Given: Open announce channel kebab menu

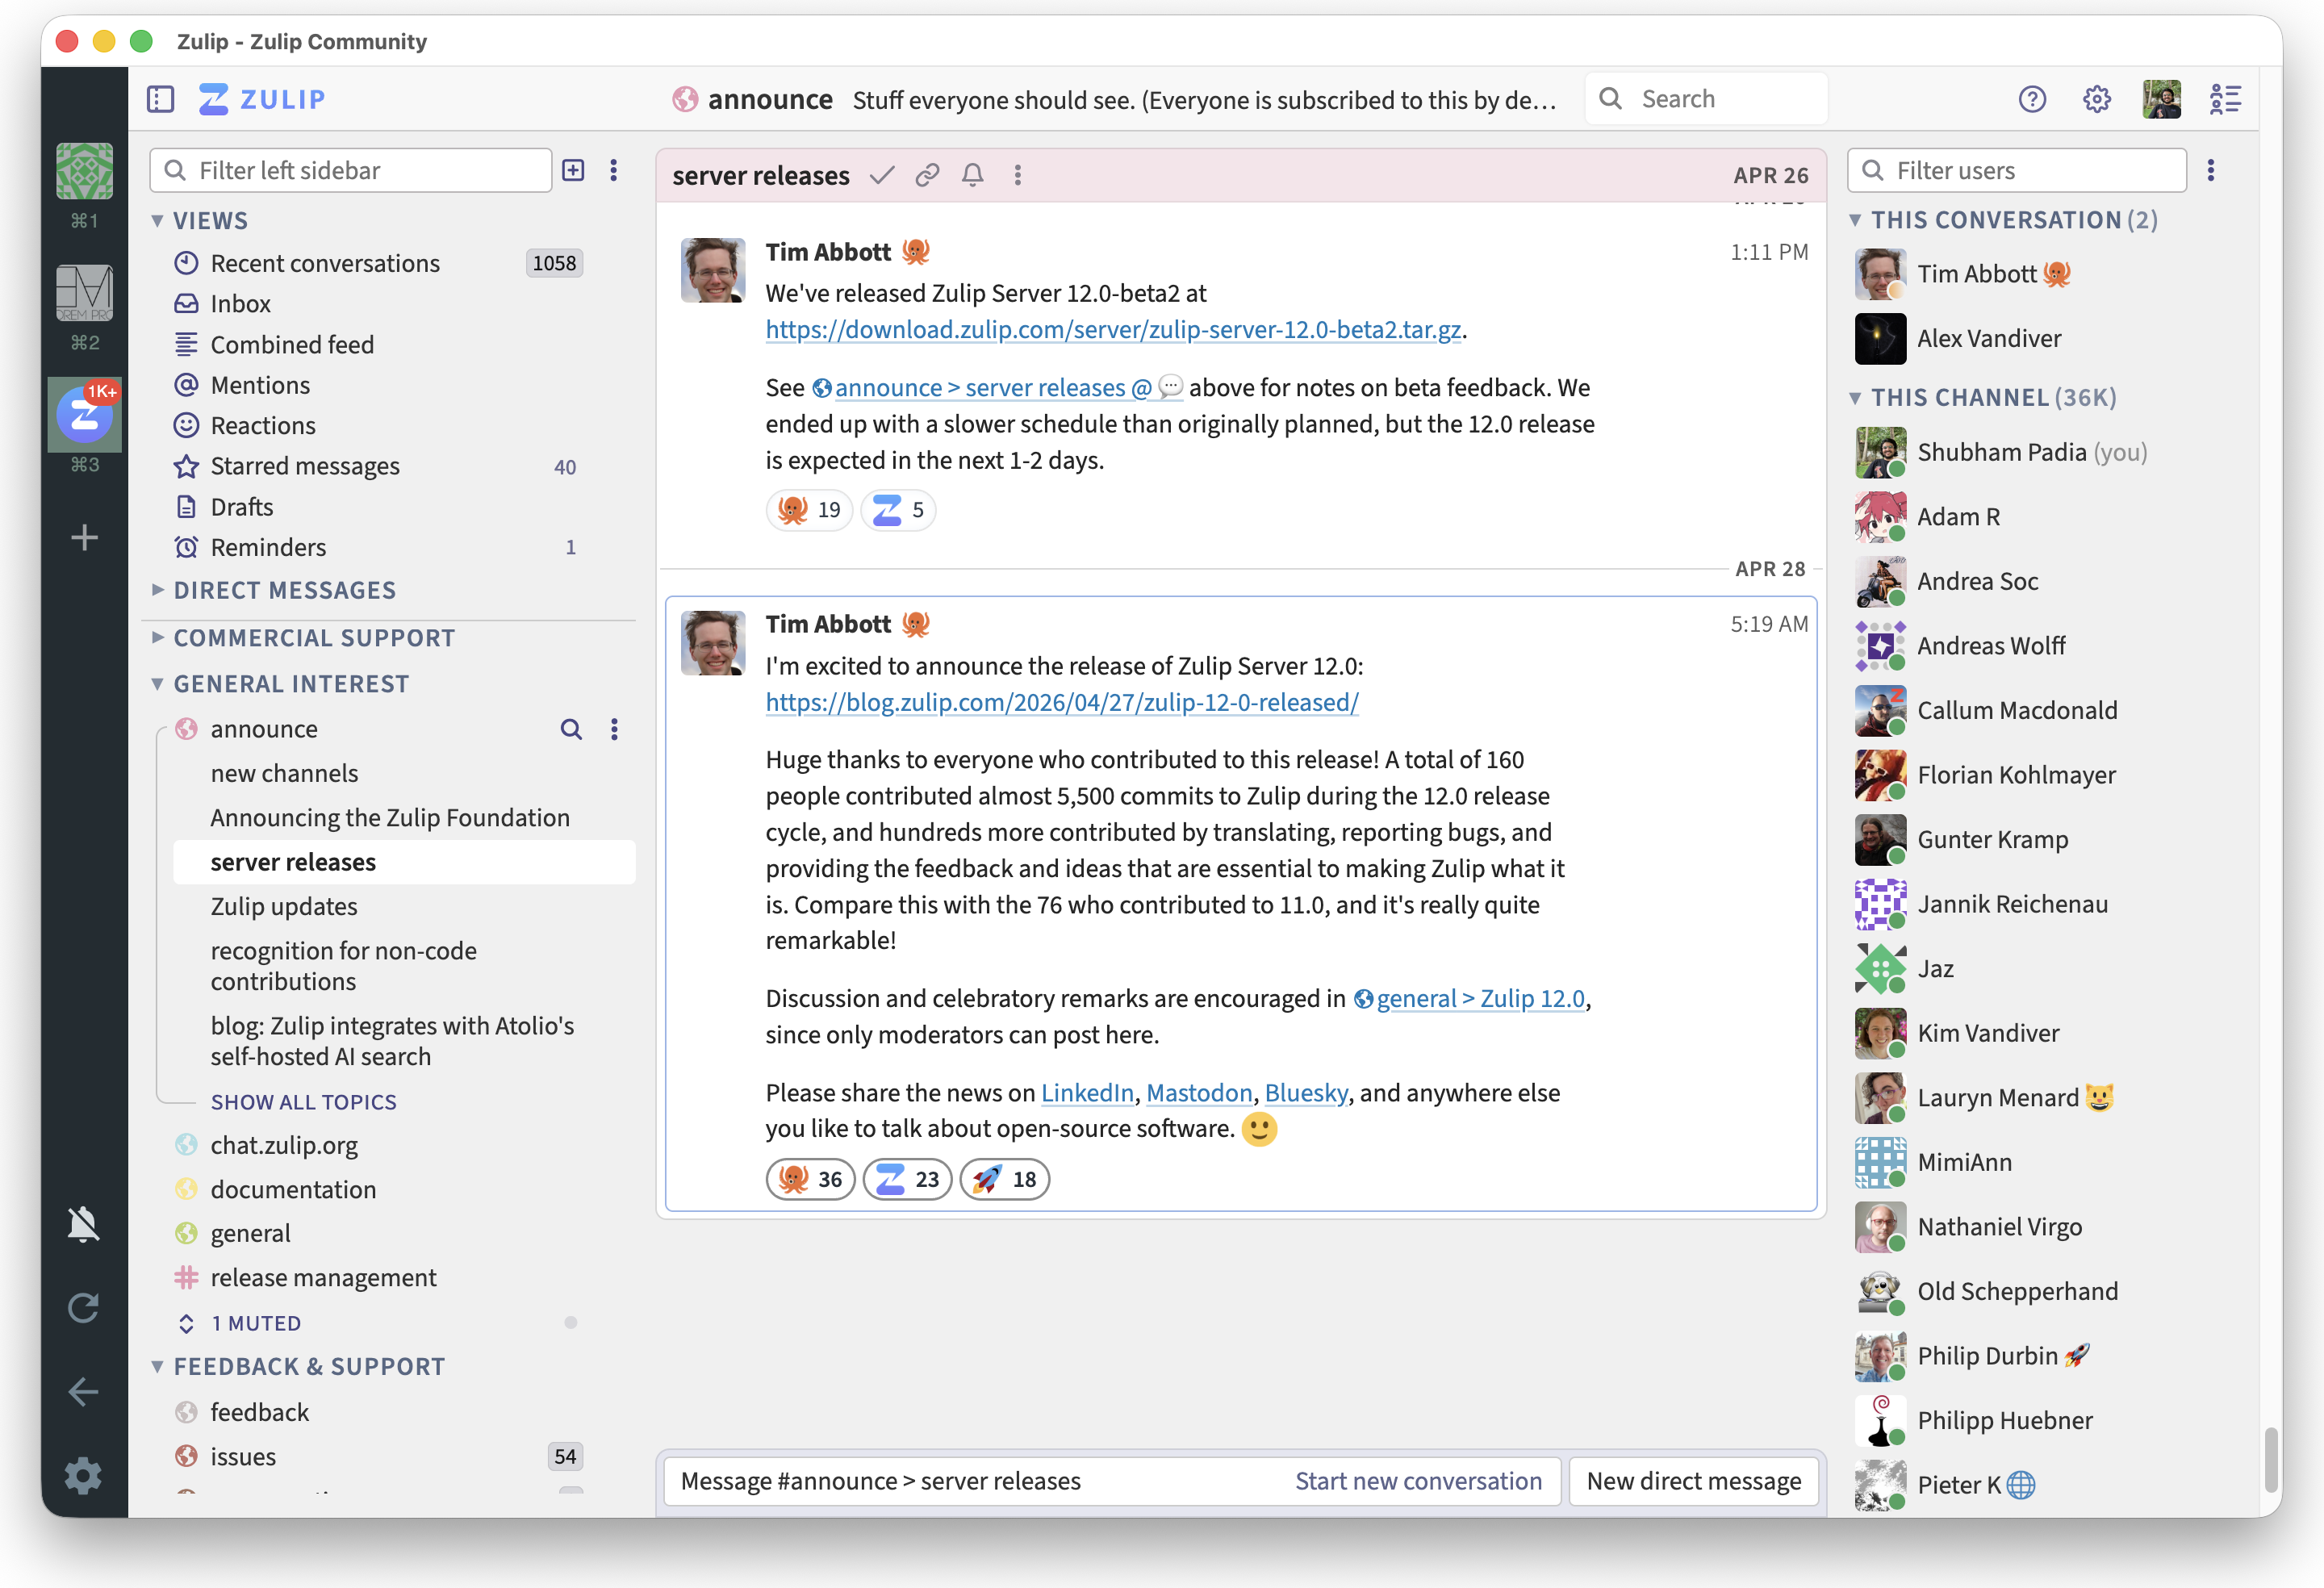Looking at the screenshot, I should pos(614,729).
